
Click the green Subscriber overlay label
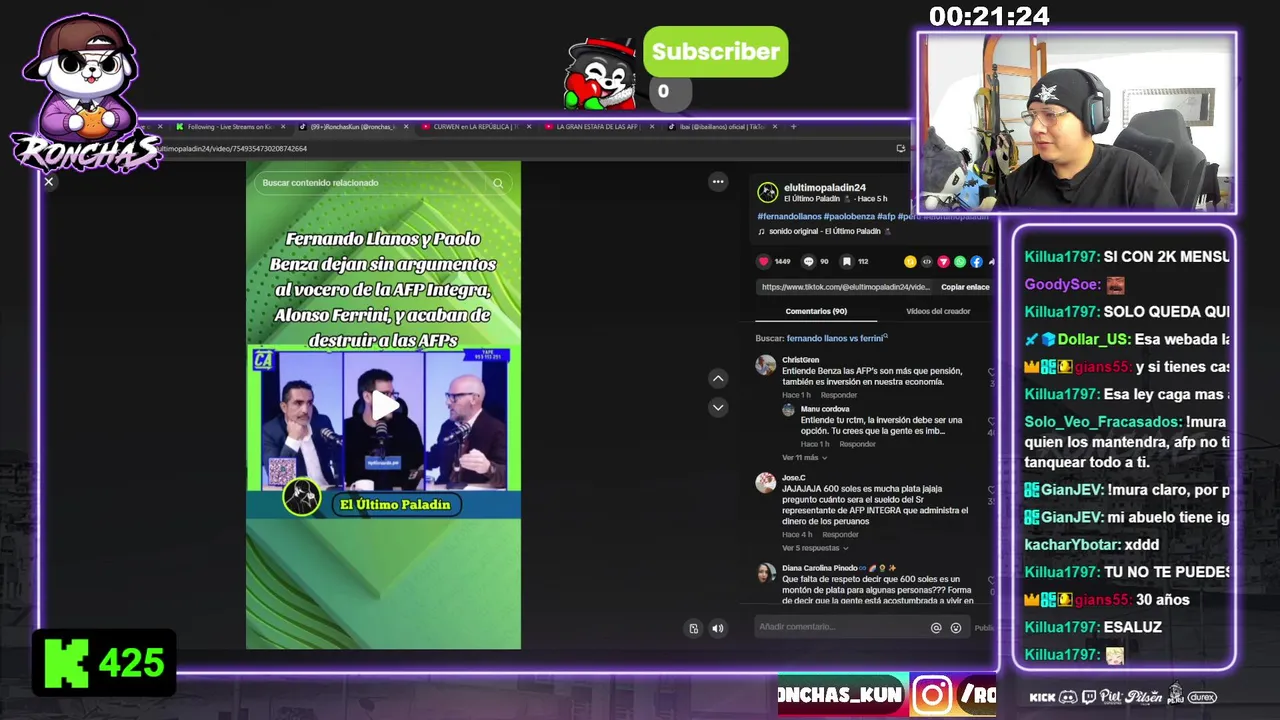[716, 52]
